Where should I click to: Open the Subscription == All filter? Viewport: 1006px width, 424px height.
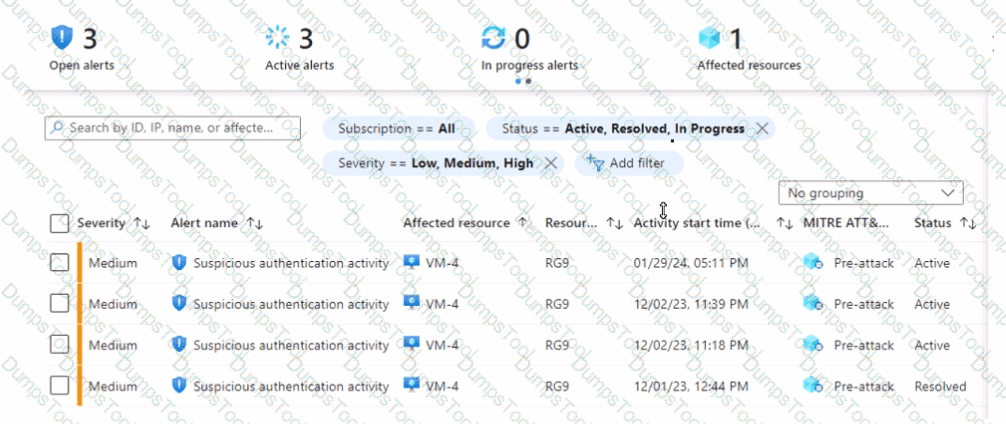point(398,128)
